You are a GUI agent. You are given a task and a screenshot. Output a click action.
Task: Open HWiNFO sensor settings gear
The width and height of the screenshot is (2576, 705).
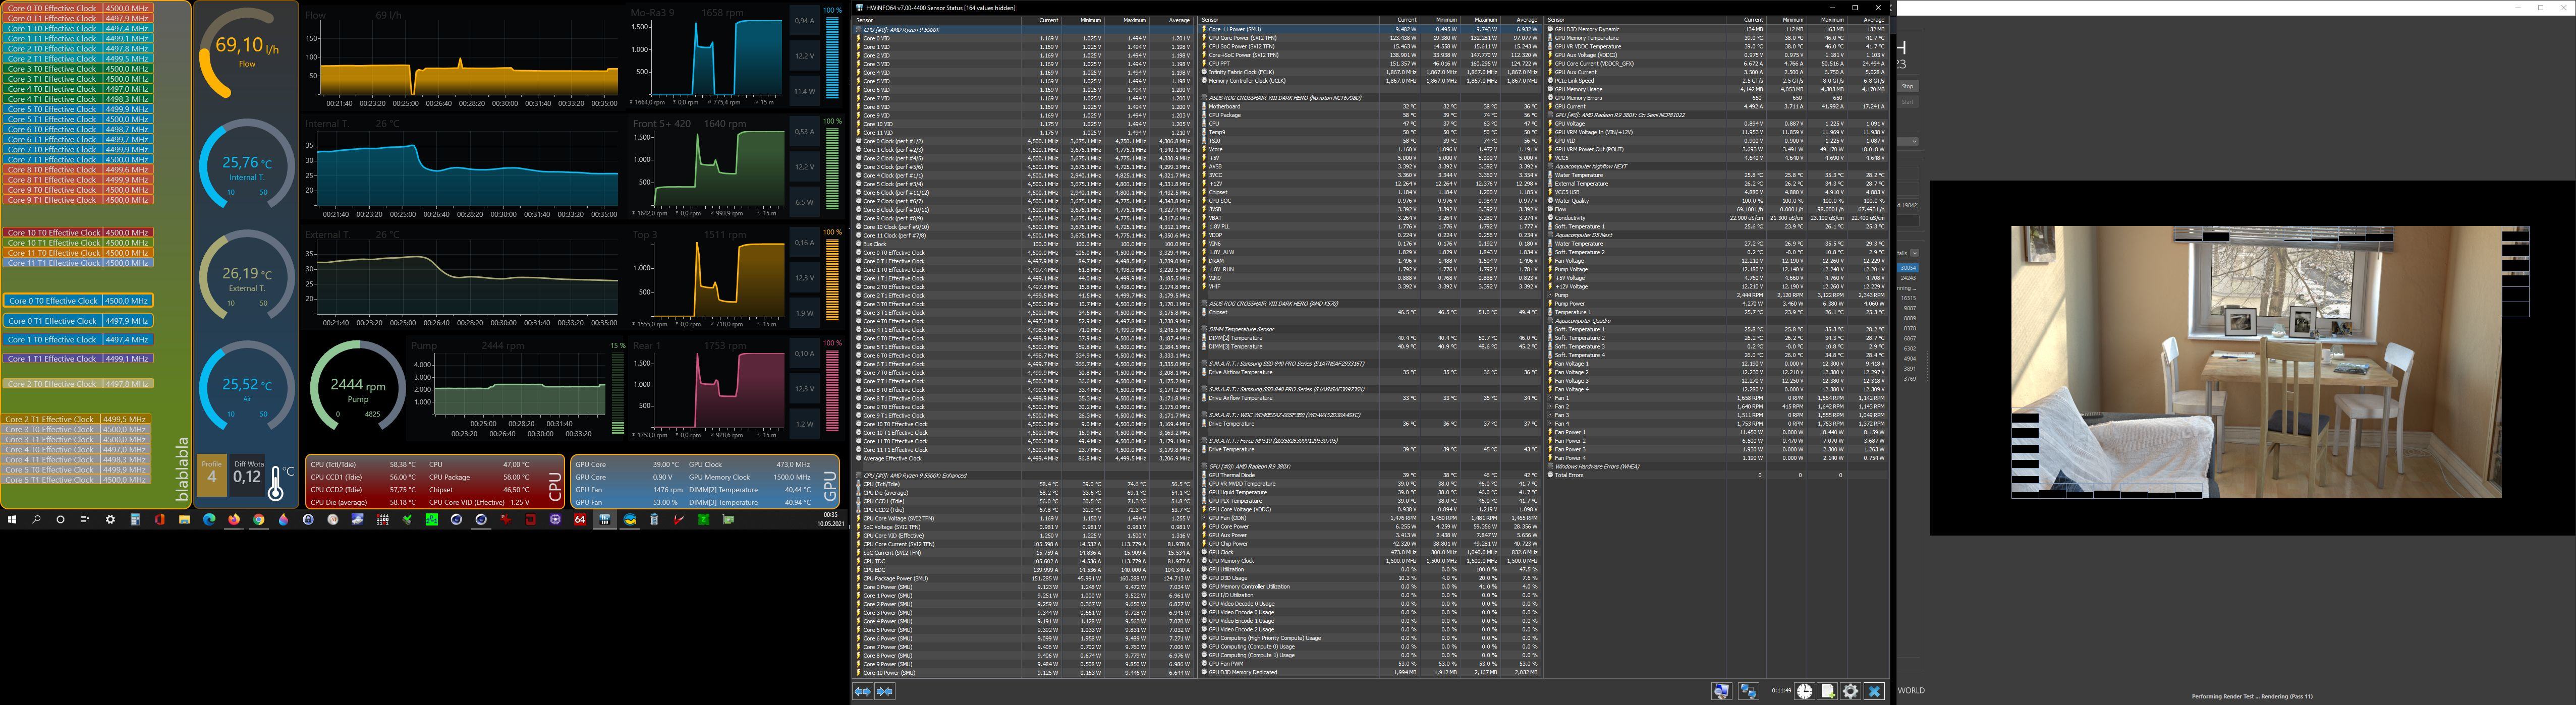click(1851, 691)
